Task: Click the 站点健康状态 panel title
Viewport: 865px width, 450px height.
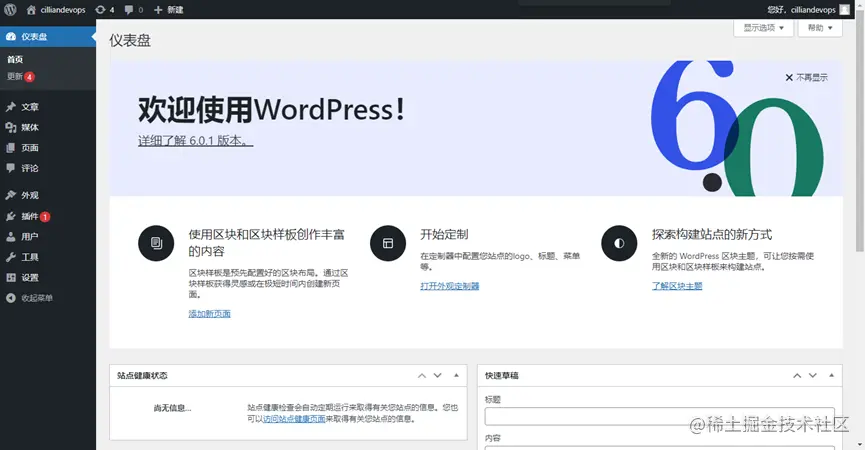Action: tap(142, 376)
